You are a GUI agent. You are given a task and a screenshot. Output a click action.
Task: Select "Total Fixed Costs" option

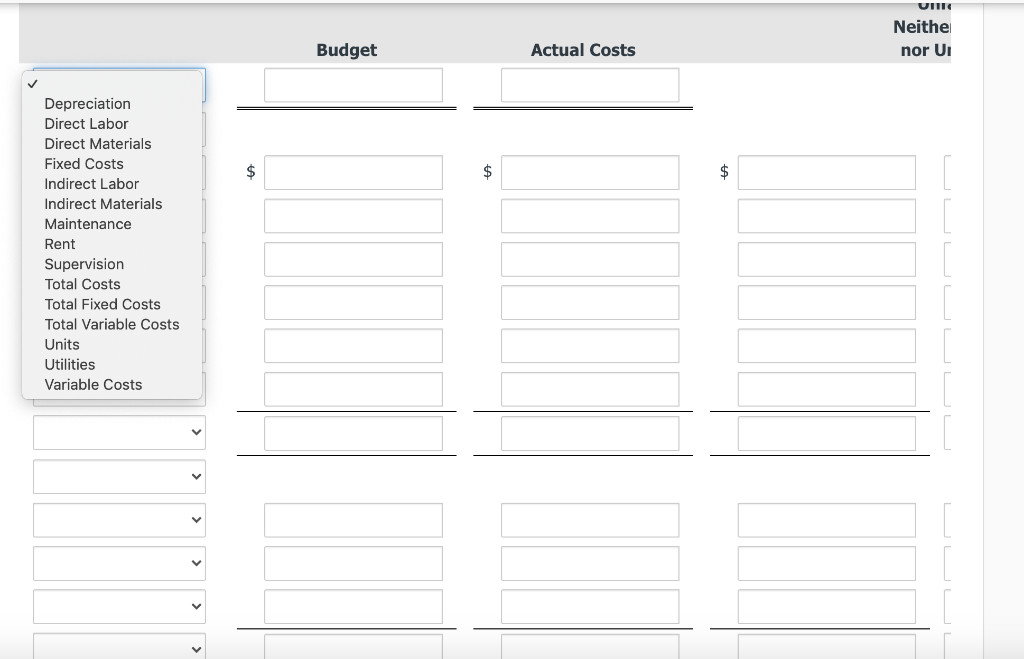pos(102,304)
